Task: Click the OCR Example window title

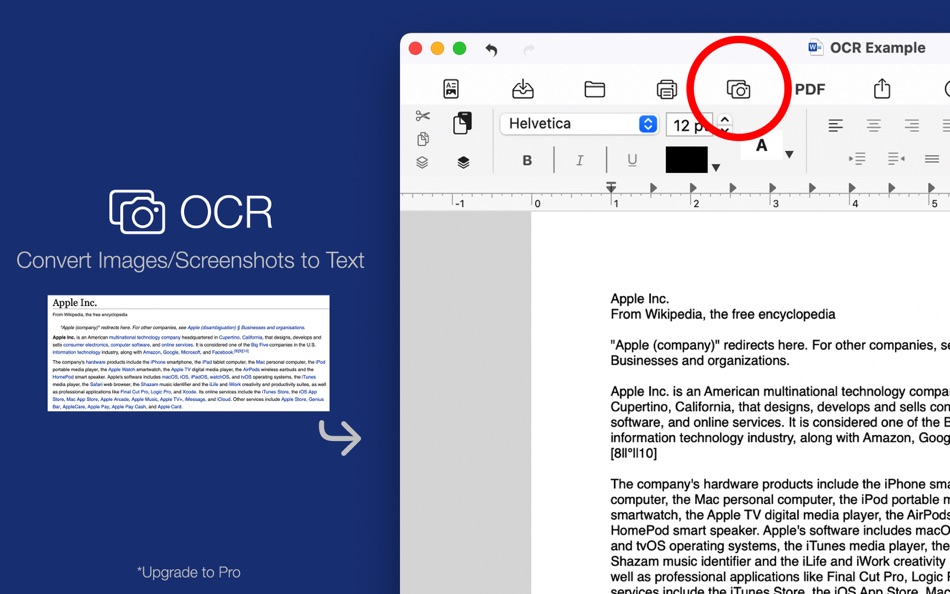Action: [878, 48]
